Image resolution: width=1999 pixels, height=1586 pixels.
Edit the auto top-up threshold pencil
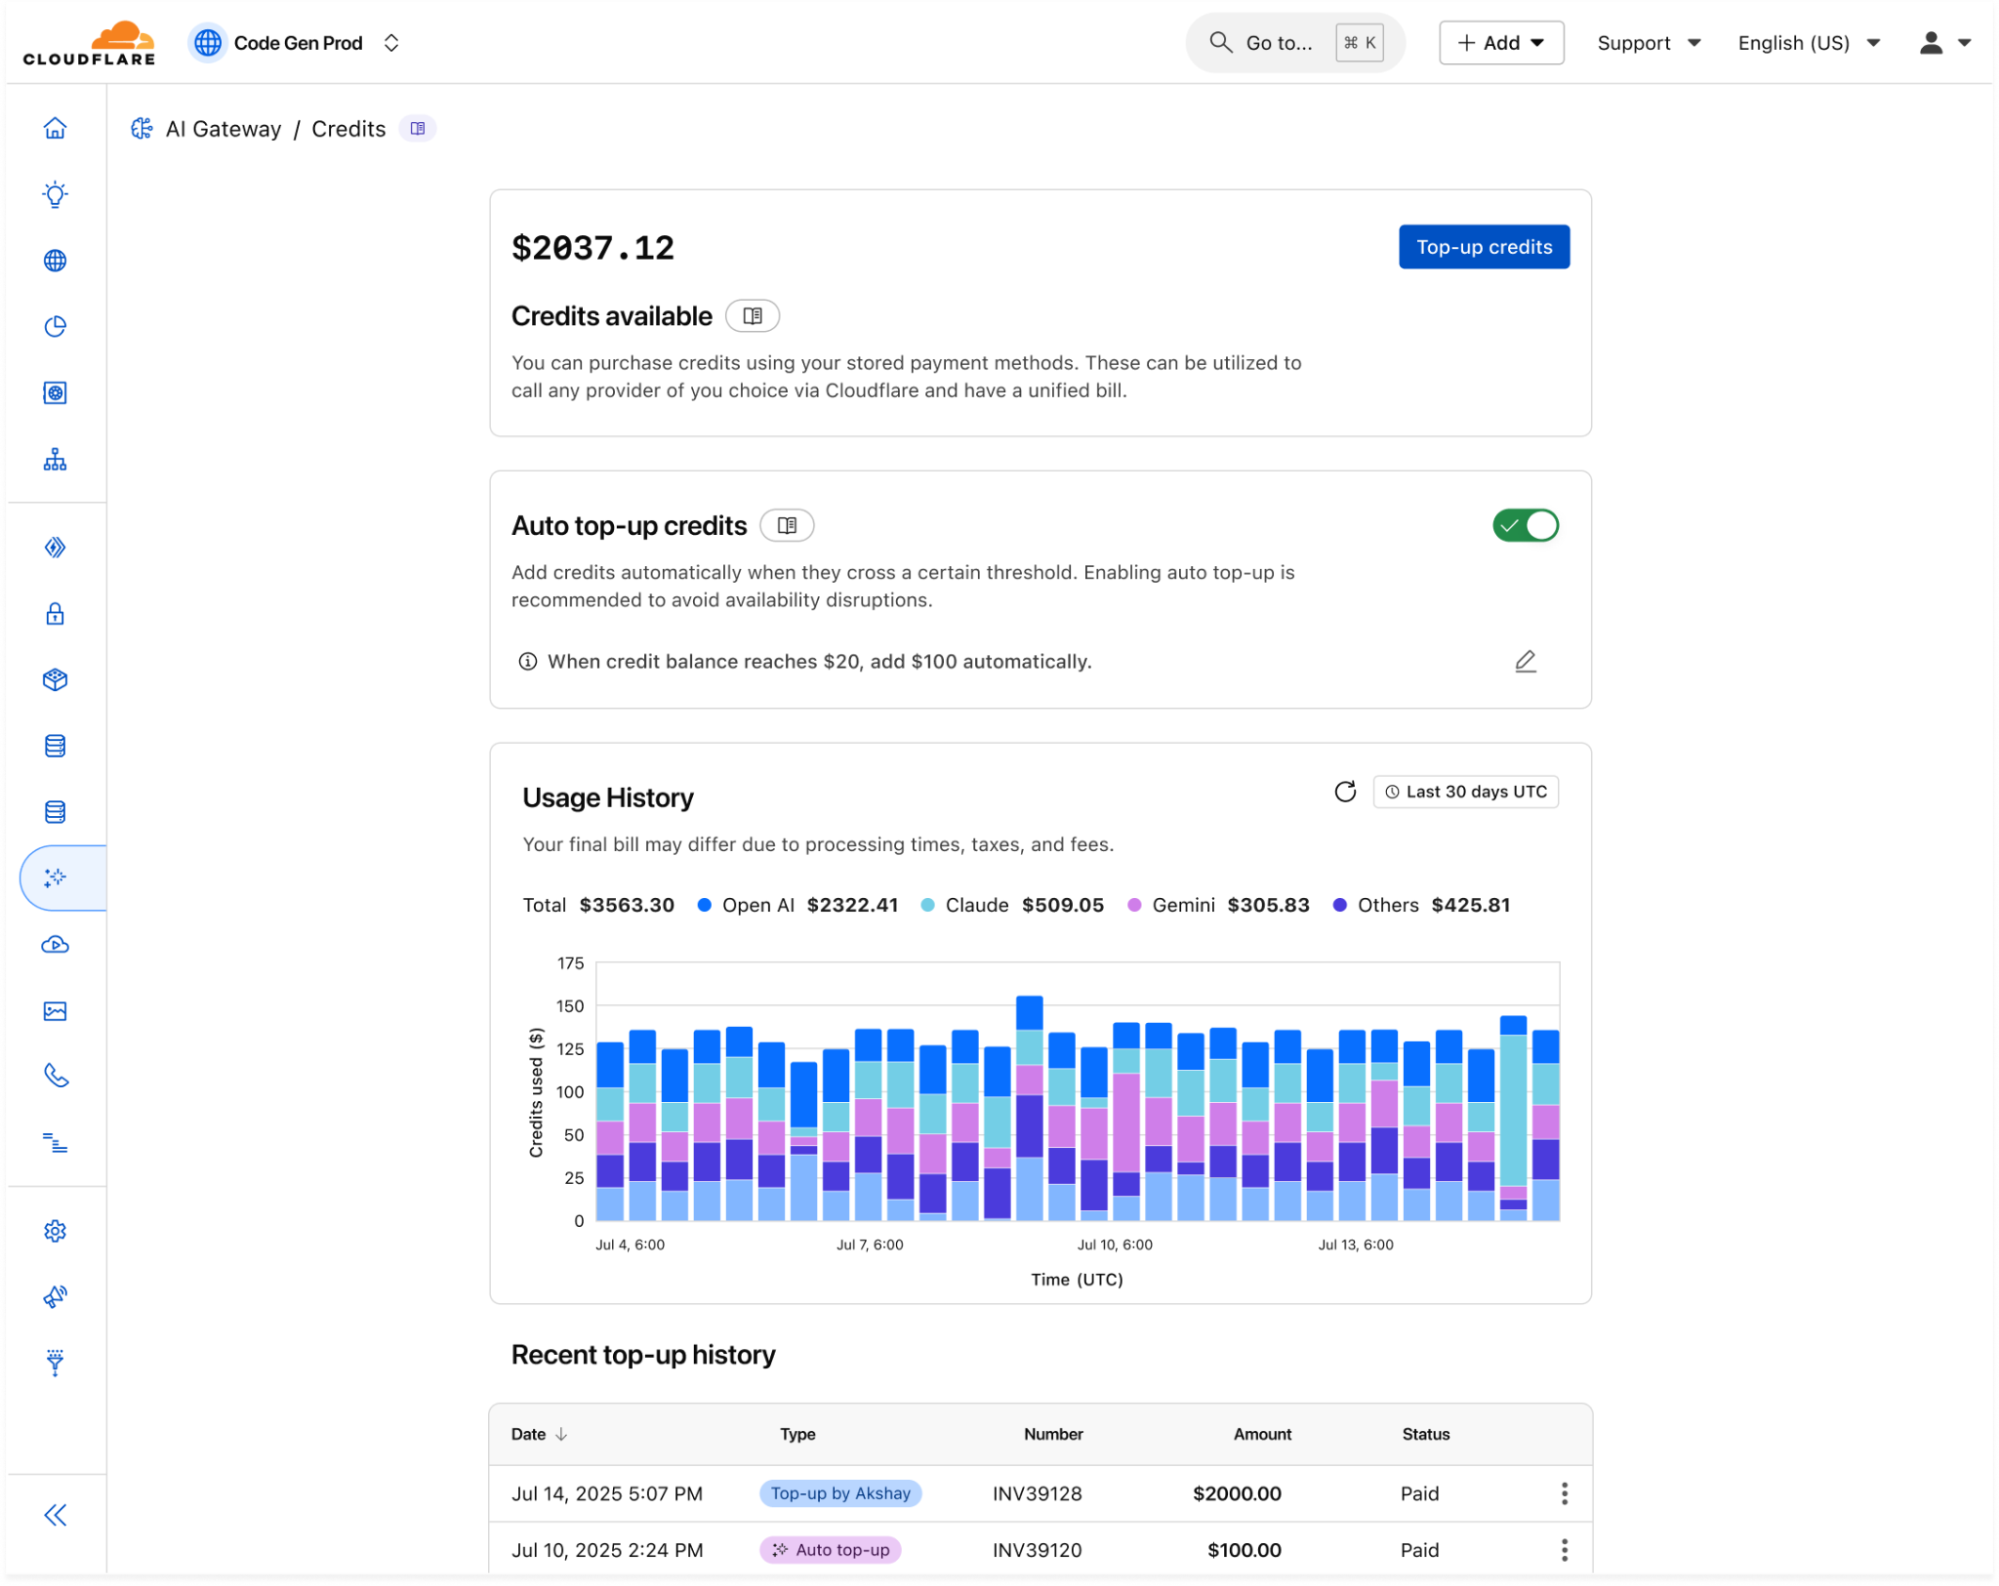point(1524,661)
